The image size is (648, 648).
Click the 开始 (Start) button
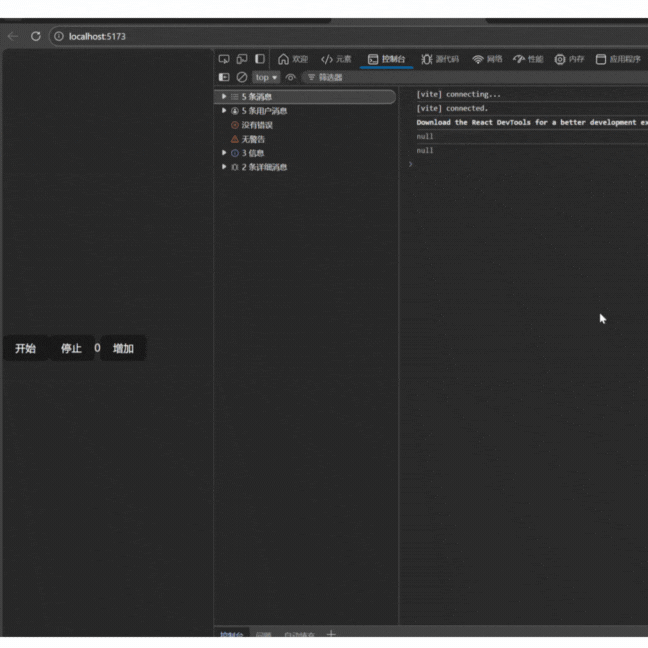(x=26, y=348)
